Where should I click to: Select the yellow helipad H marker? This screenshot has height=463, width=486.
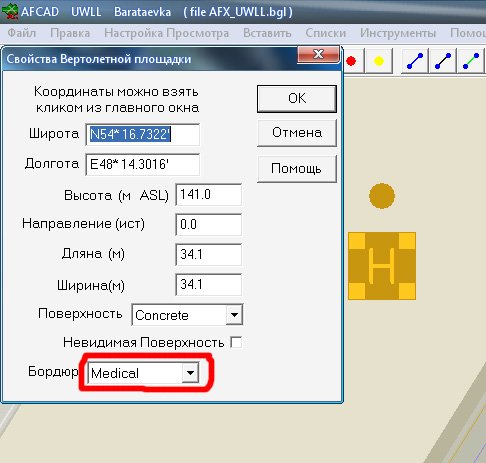pyautogui.click(x=382, y=266)
